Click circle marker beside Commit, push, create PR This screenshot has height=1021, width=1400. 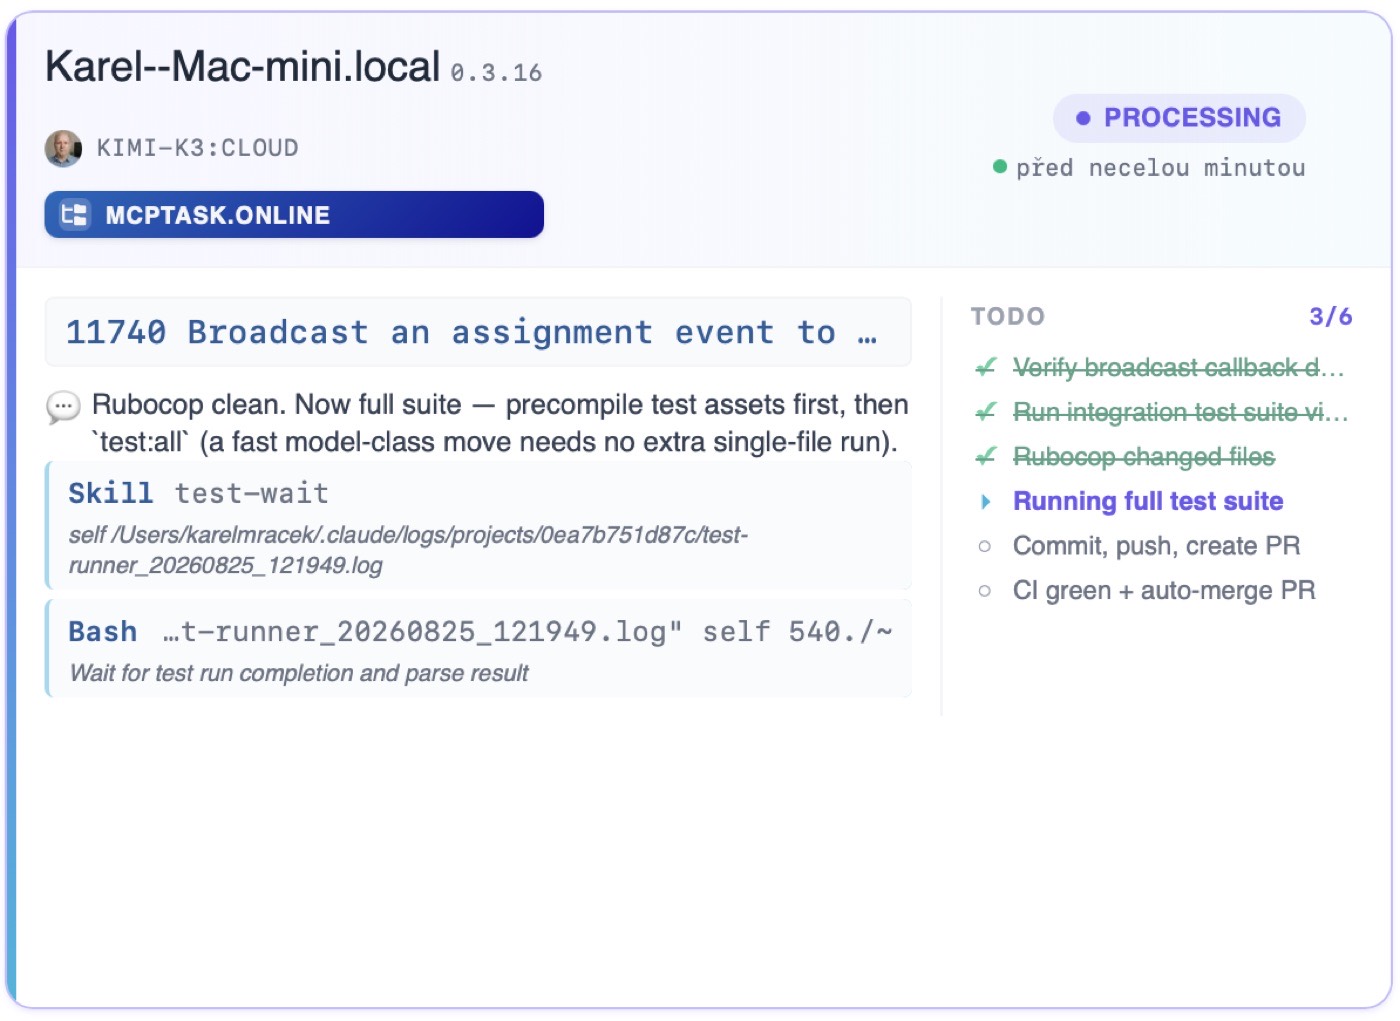(985, 546)
